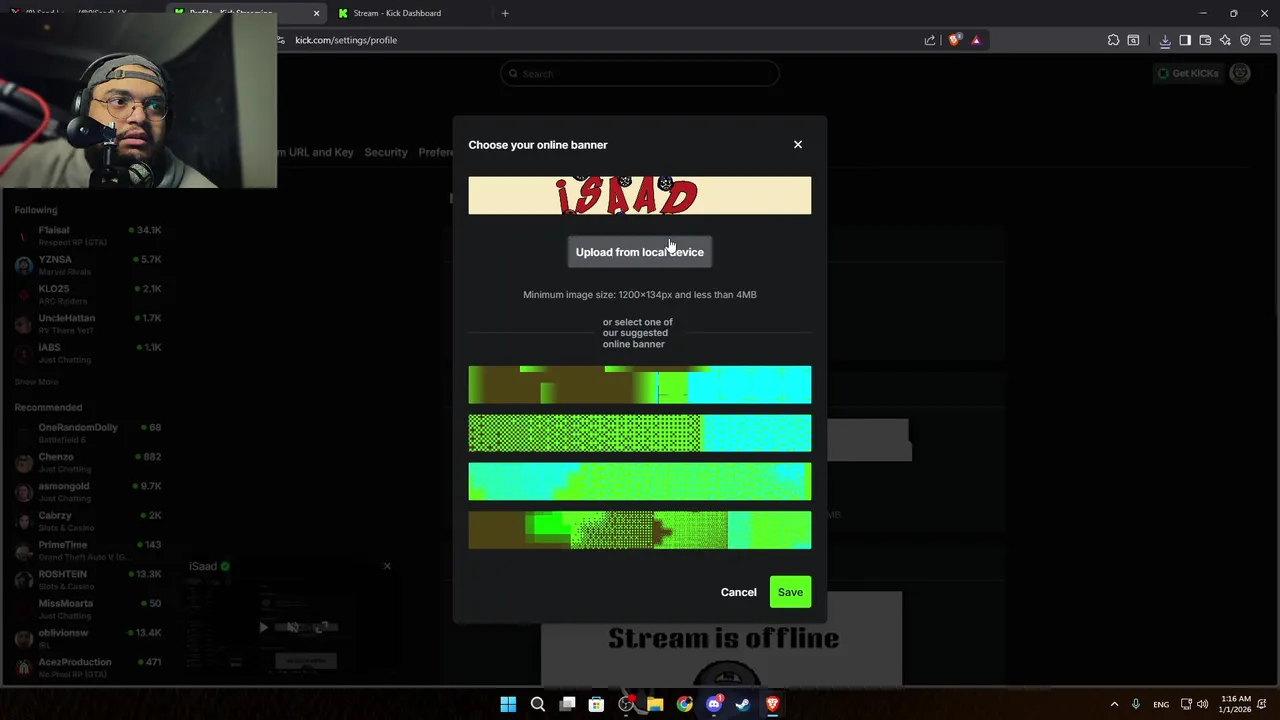Screen dimensions: 1280x720
Task: Open OneRandomDolly in Recommended list
Action: click(88, 433)
